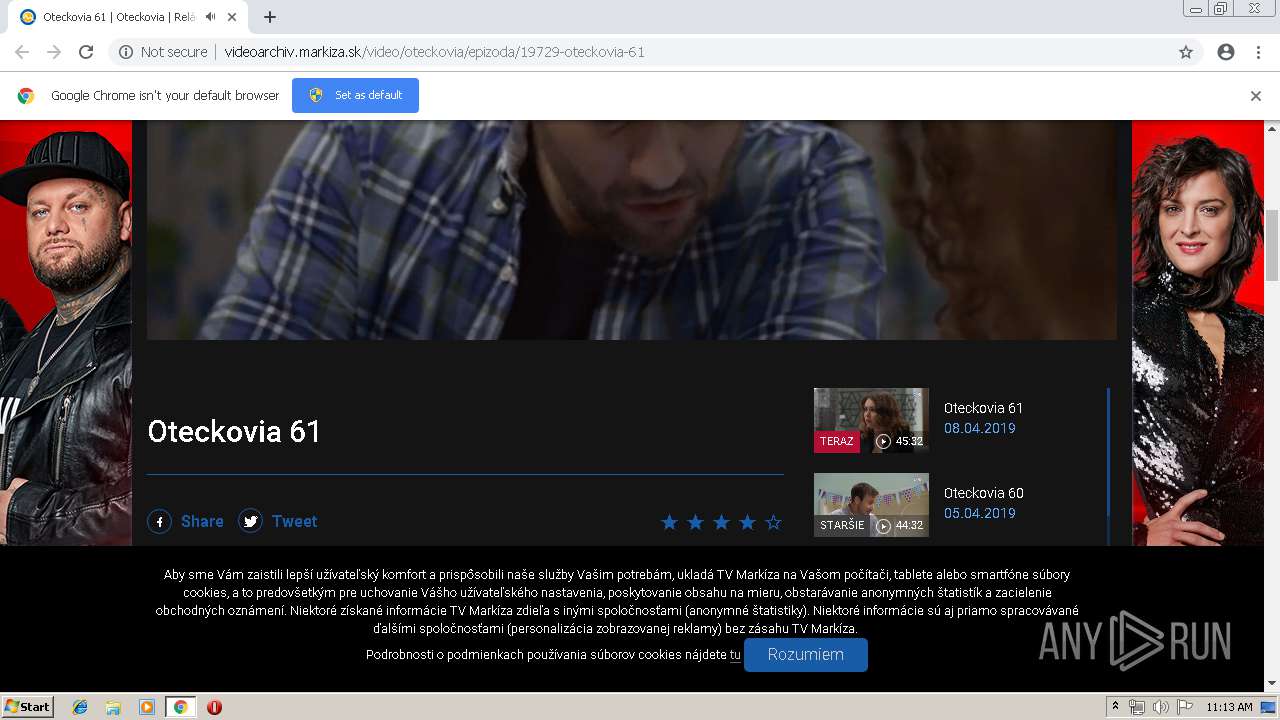Screen dimensions: 1280x720
Task: Click the Tweet text link
Action: coord(294,521)
